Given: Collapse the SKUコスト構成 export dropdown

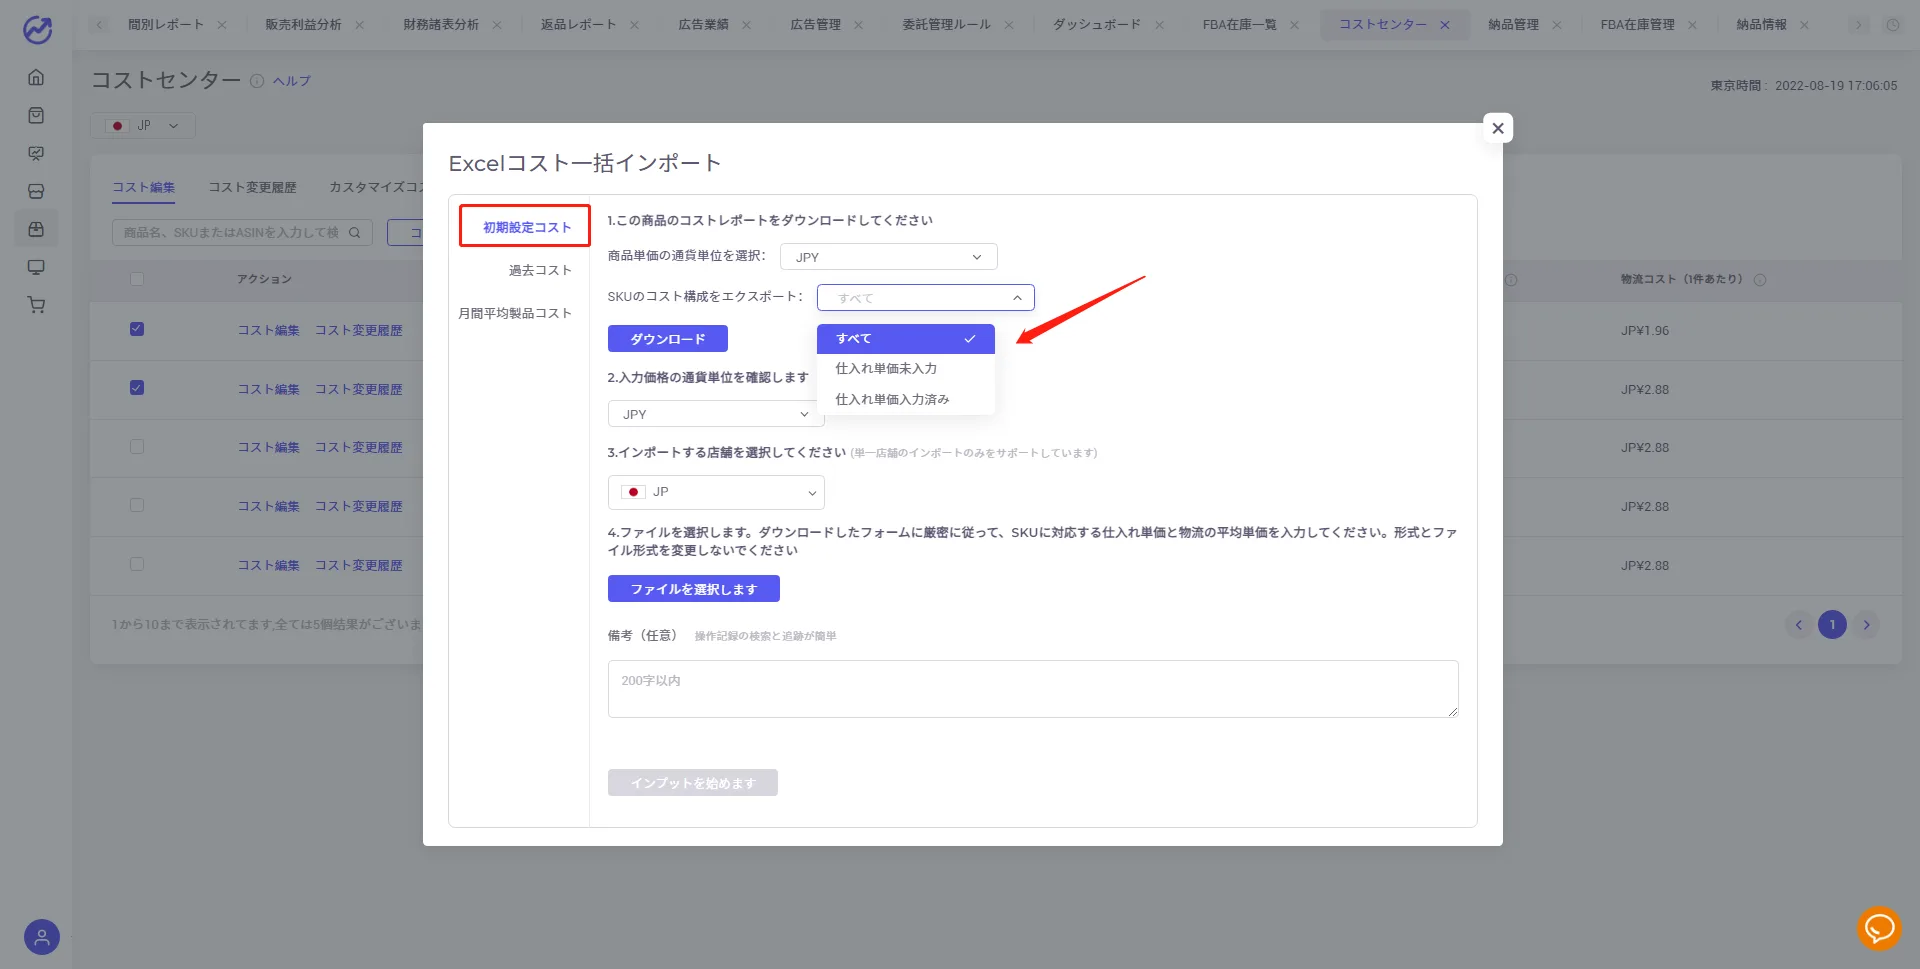Looking at the screenshot, I should tap(925, 298).
